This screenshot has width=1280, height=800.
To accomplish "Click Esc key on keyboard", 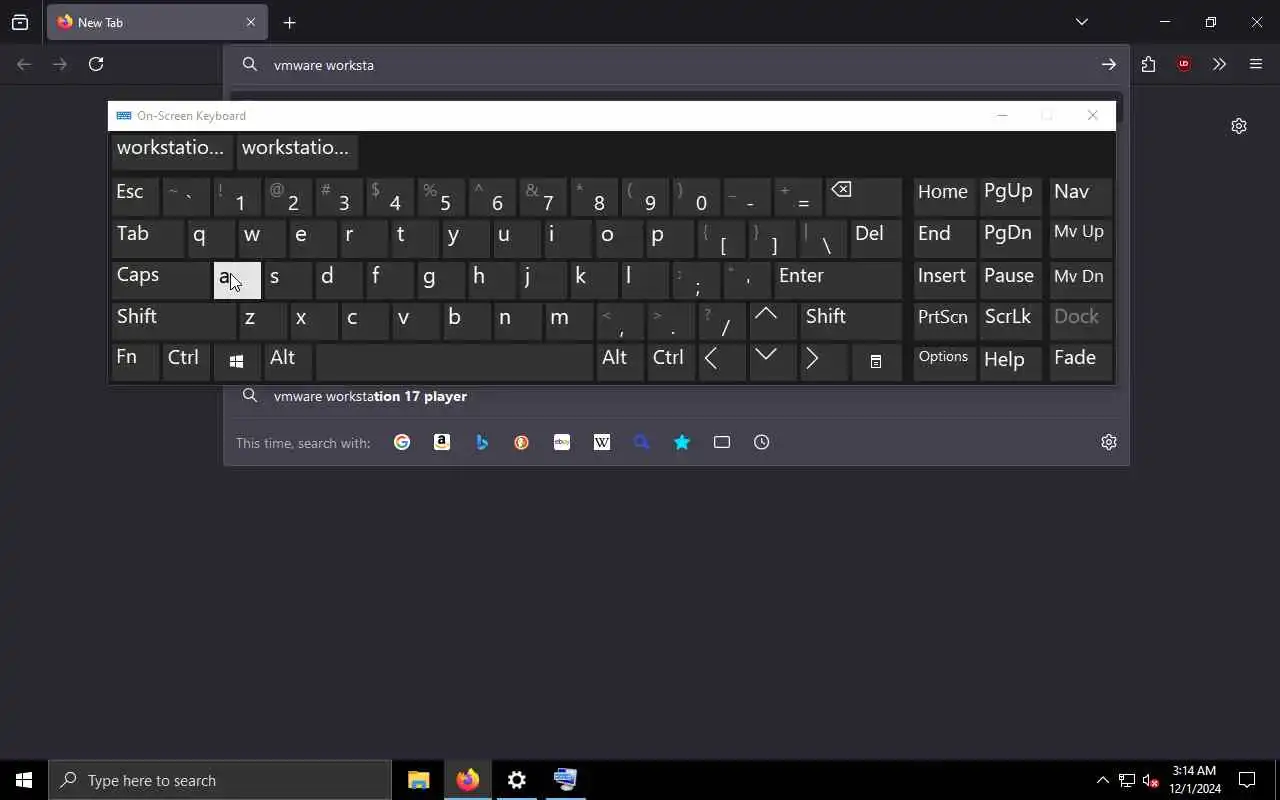I will pyautogui.click(x=135, y=197).
